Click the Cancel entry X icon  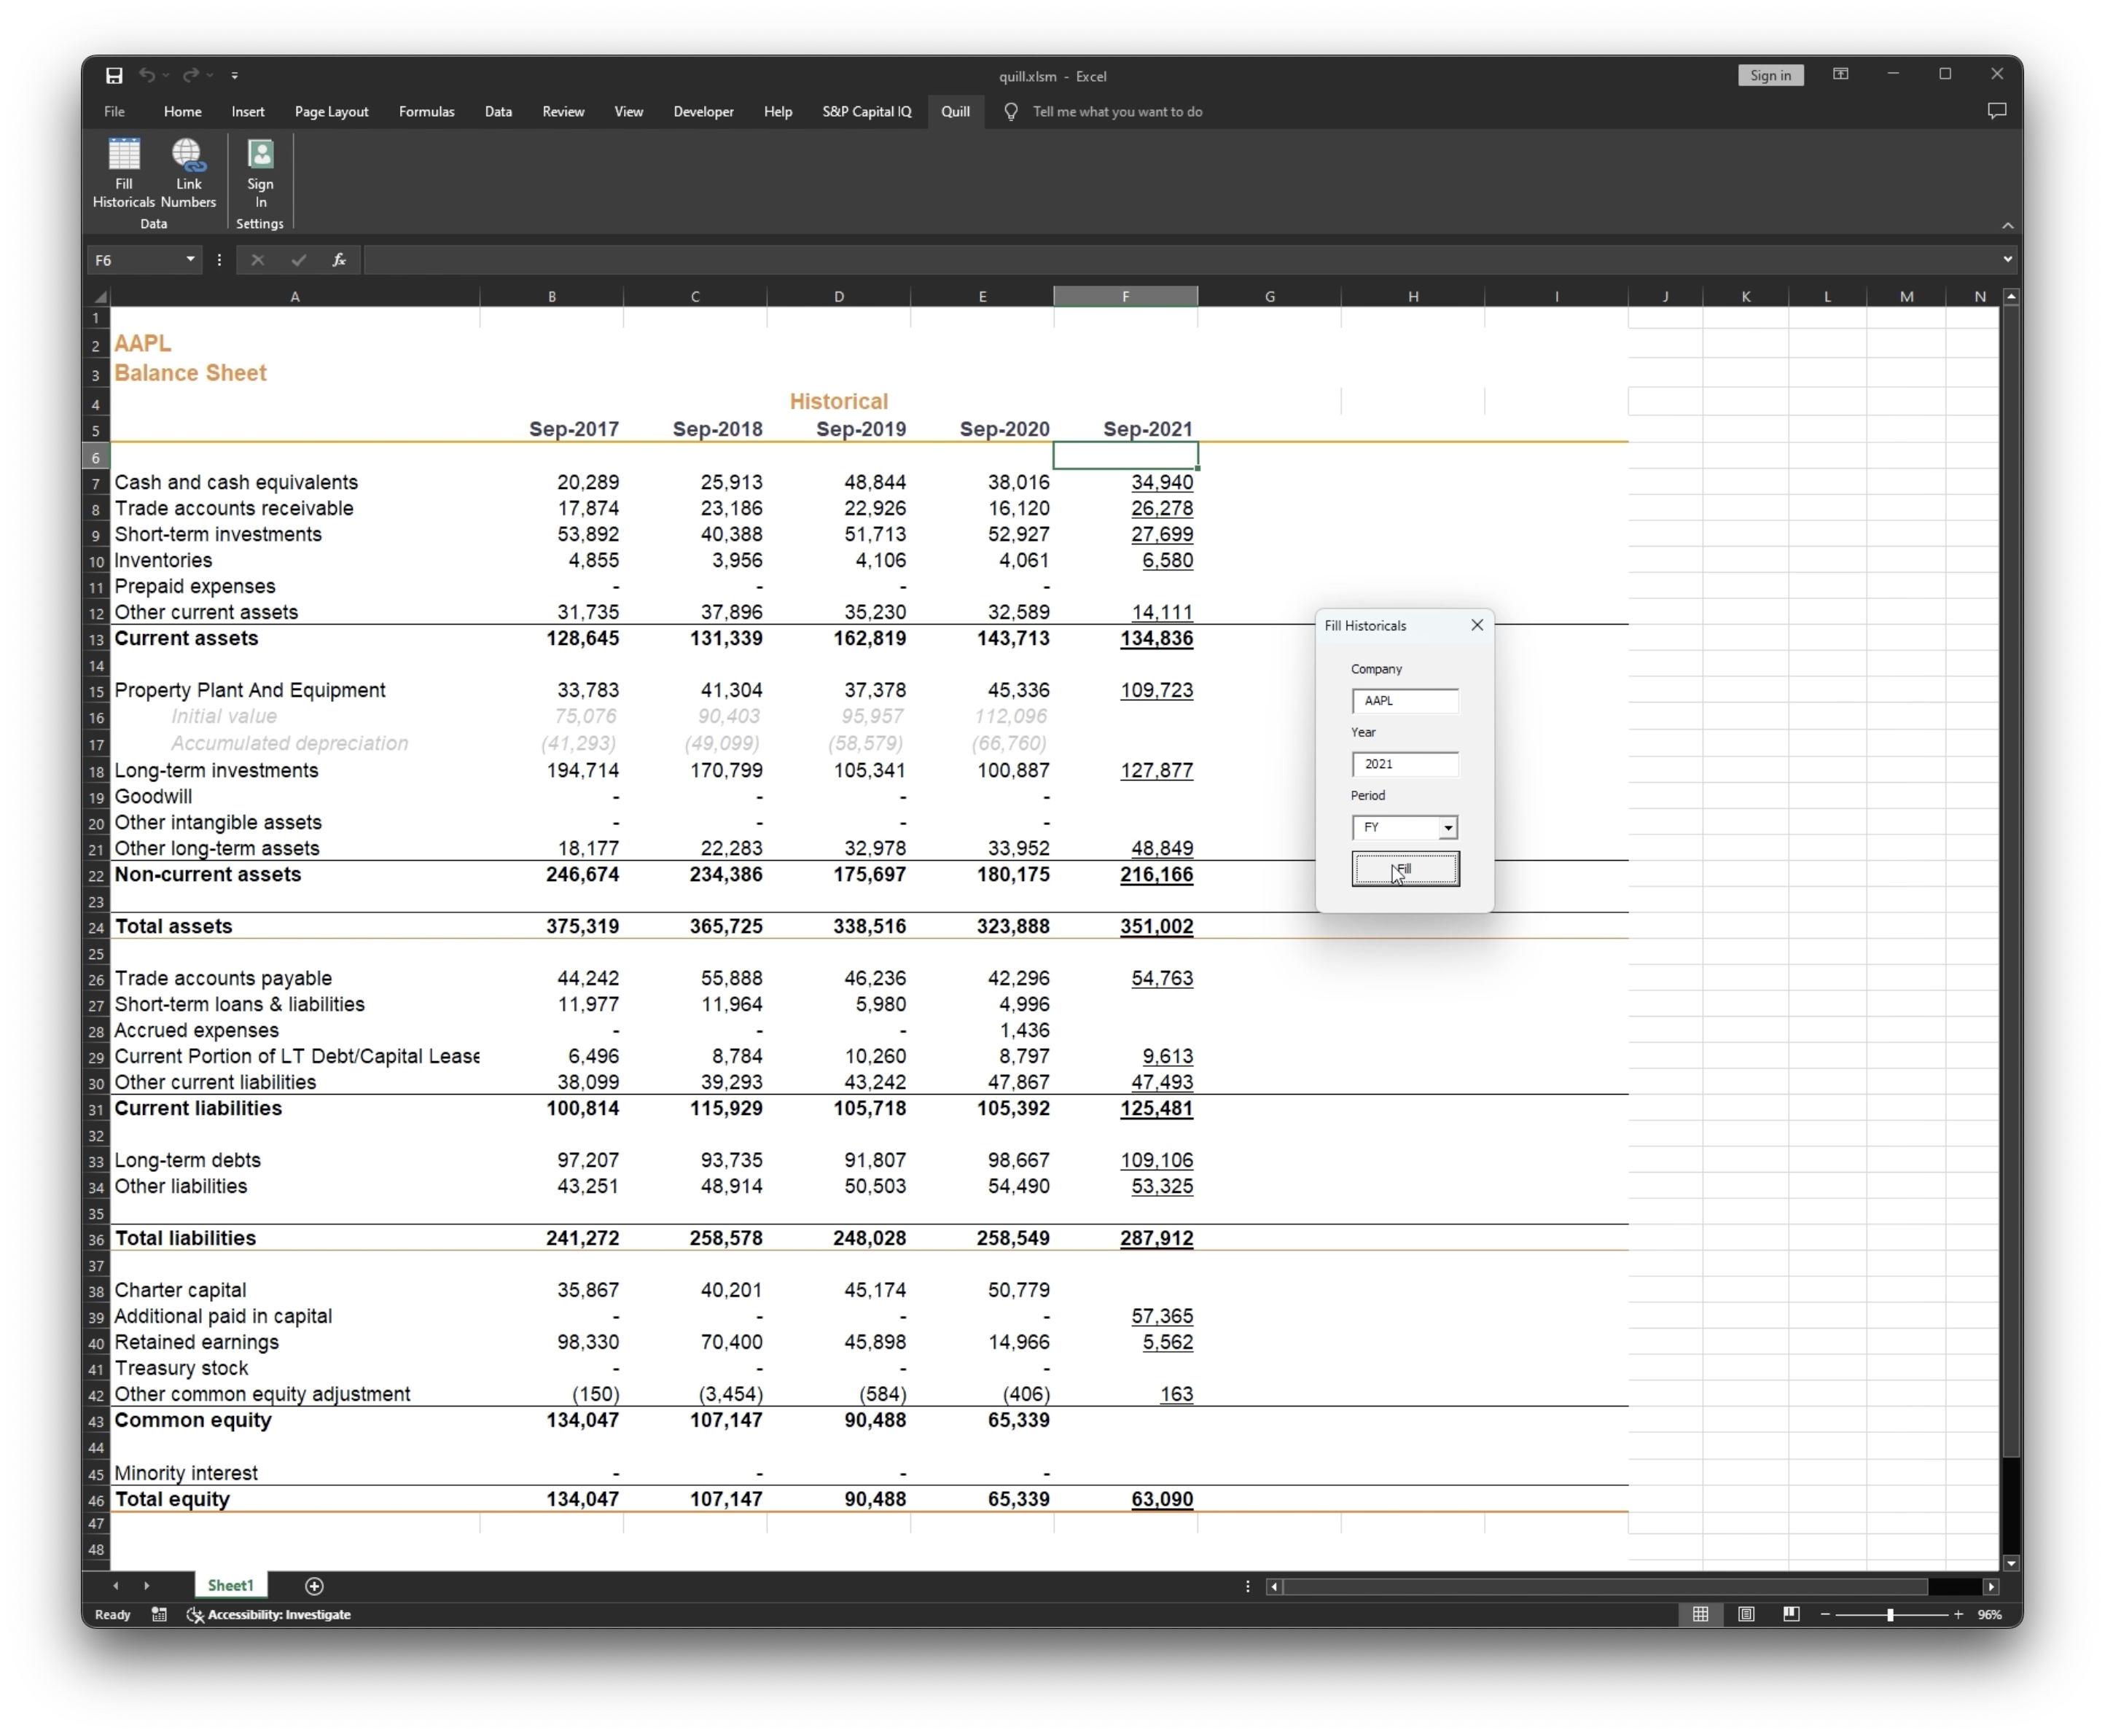tap(257, 260)
